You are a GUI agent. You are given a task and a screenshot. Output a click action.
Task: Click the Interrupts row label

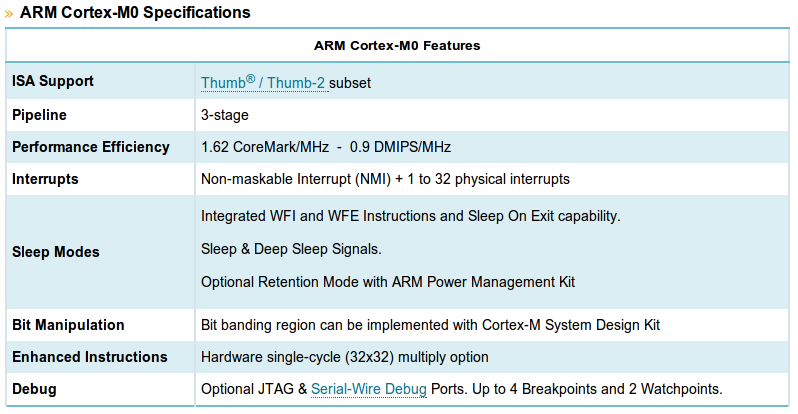coord(45,179)
